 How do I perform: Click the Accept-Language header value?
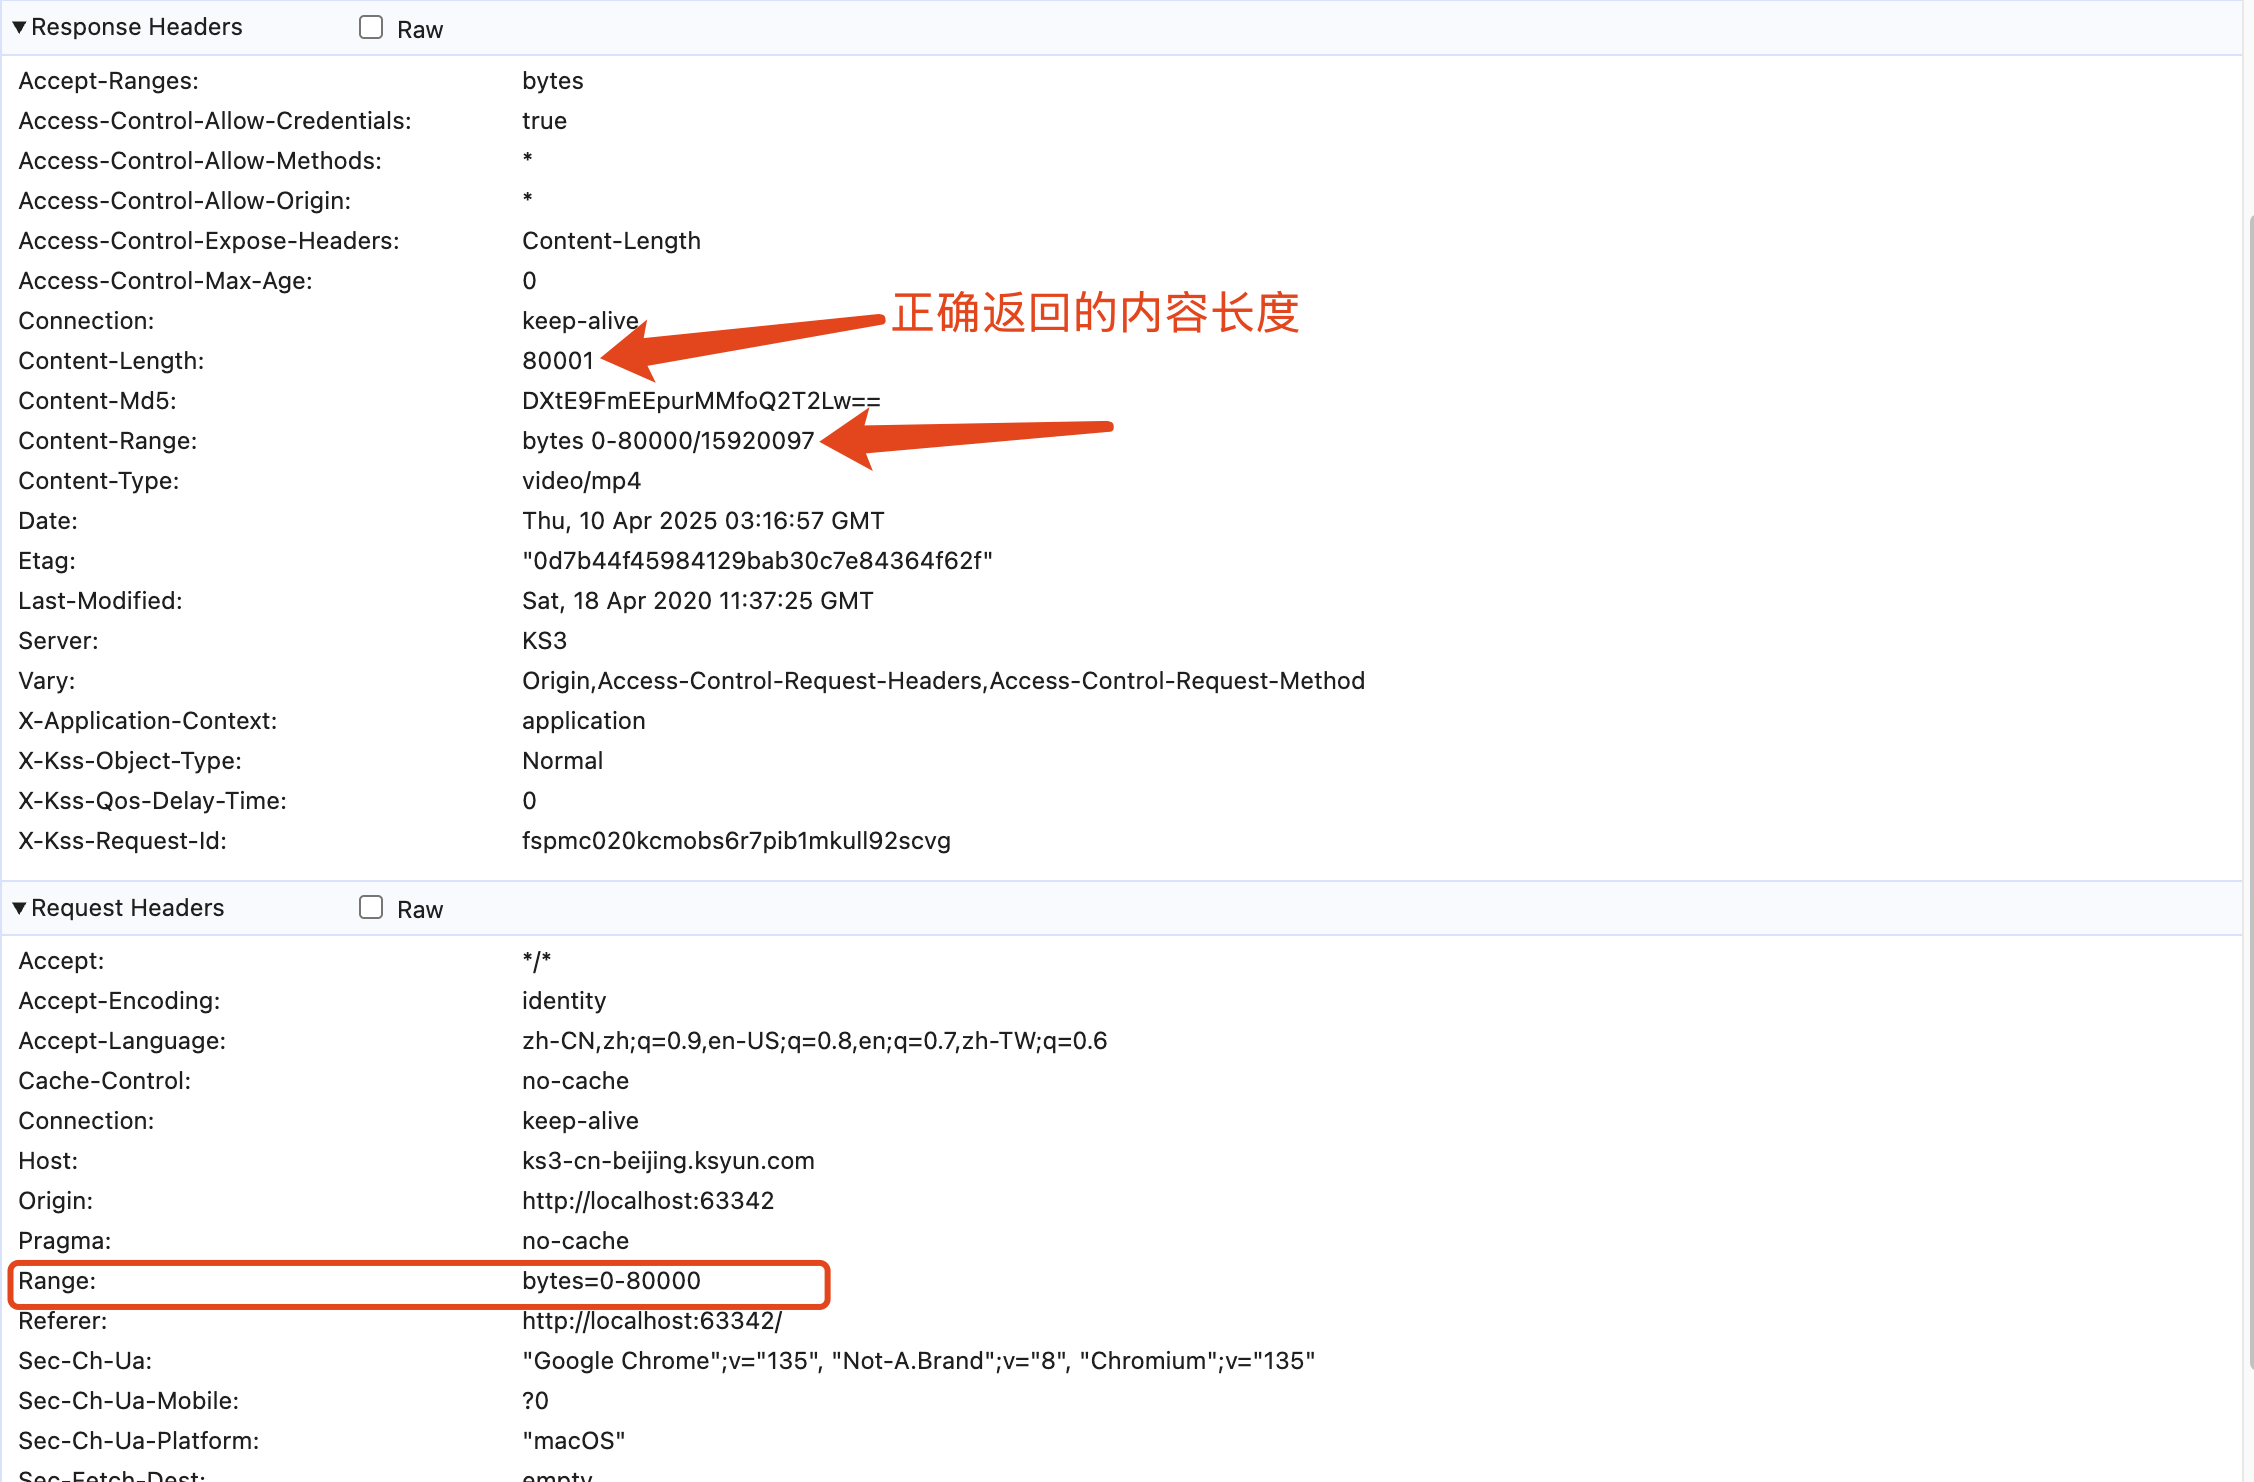coord(813,1041)
